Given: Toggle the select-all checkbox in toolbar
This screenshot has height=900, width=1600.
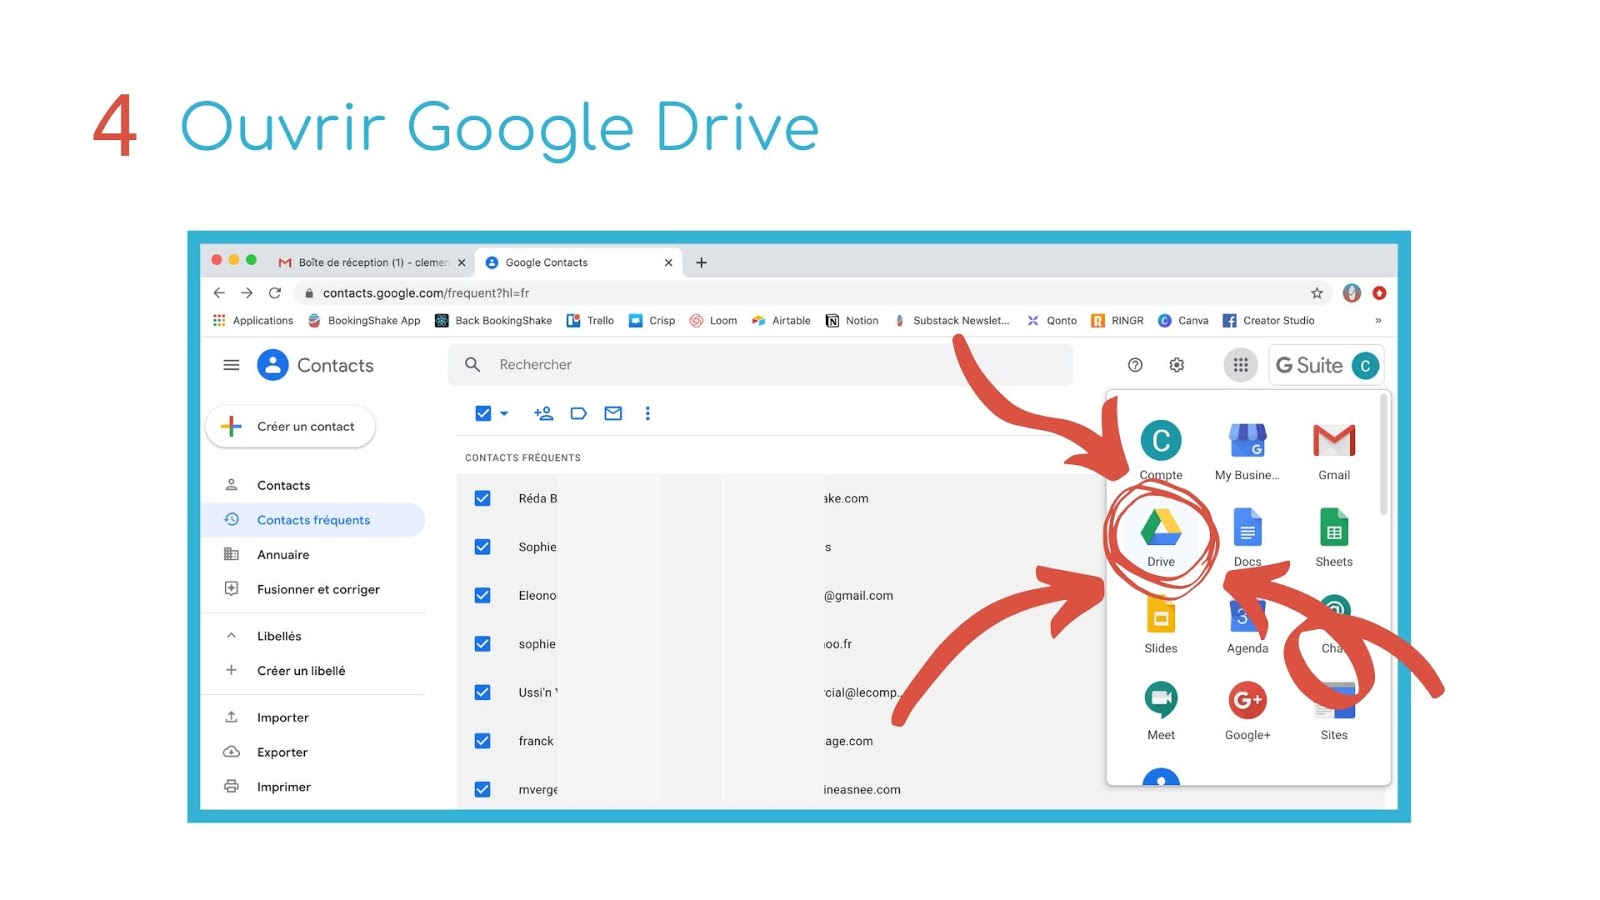Looking at the screenshot, I should (x=483, y=413).
